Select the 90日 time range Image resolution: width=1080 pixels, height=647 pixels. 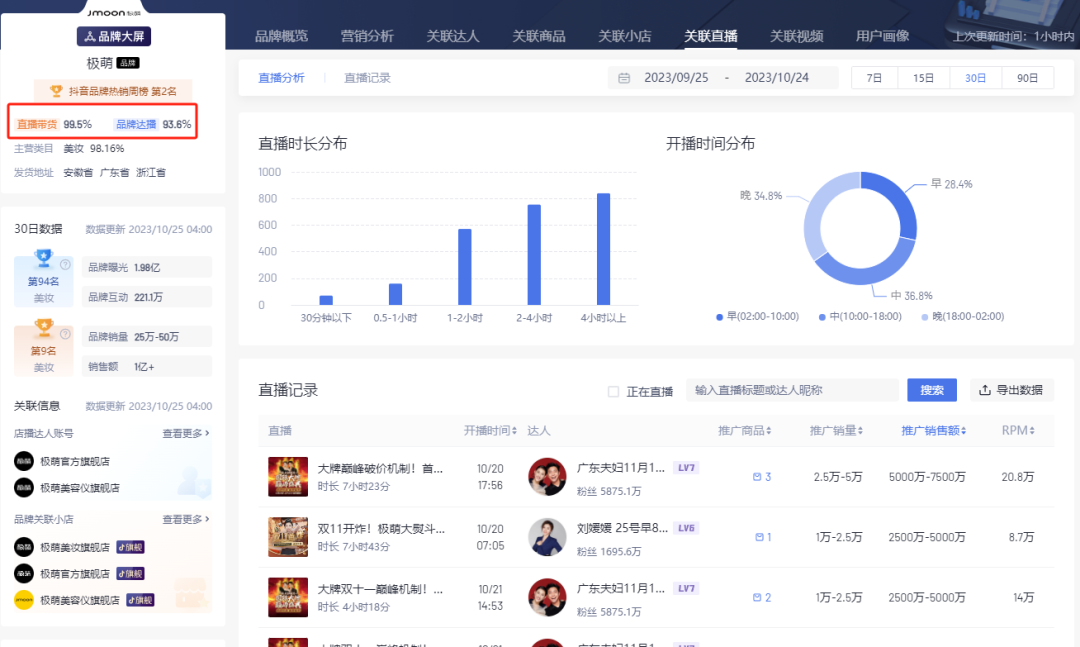click(x=1027, y=78)
